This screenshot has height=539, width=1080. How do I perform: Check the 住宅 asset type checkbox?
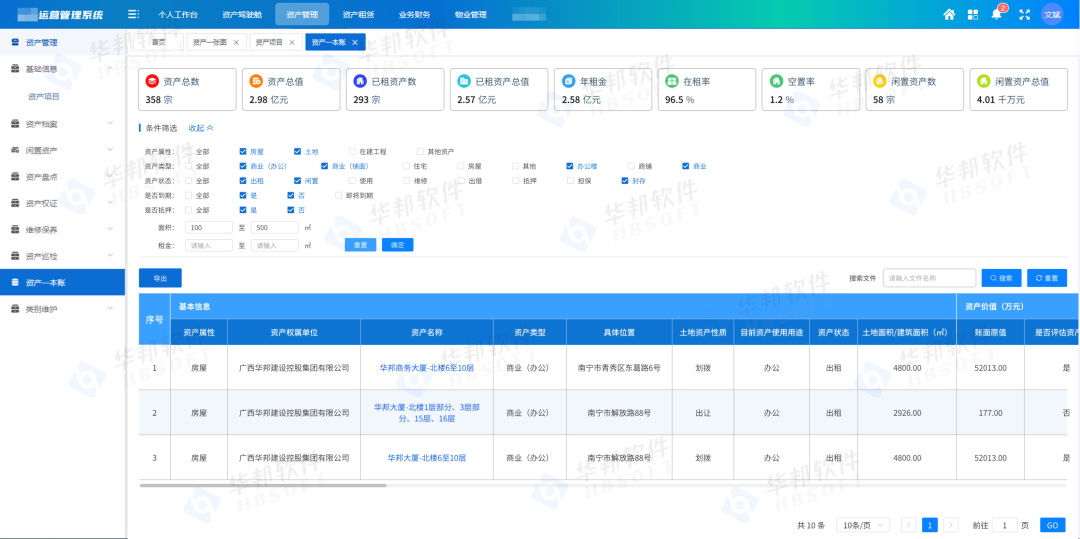(406, 166)
